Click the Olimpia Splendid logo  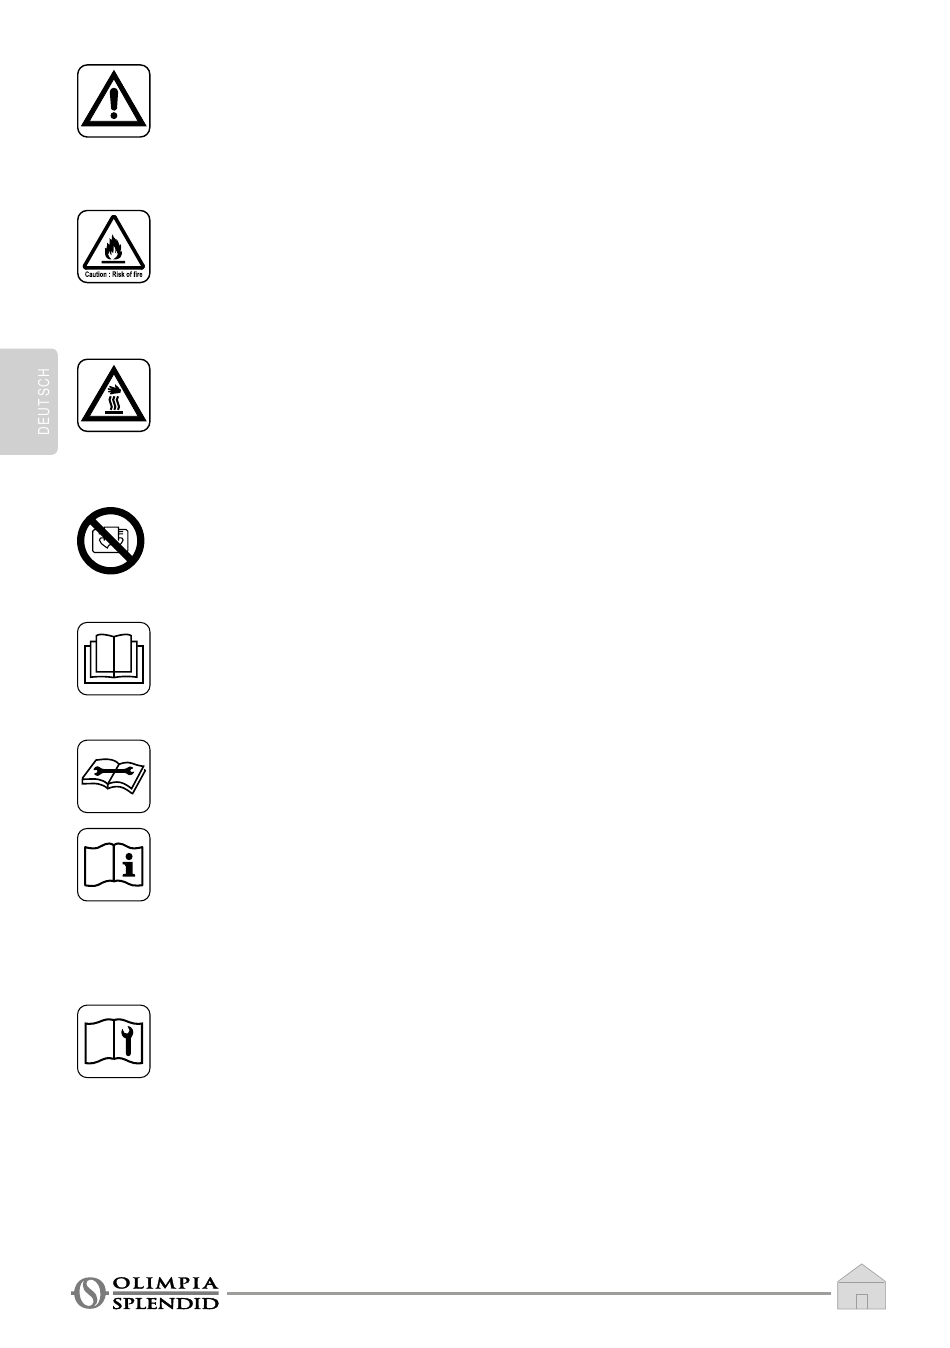146,1293
